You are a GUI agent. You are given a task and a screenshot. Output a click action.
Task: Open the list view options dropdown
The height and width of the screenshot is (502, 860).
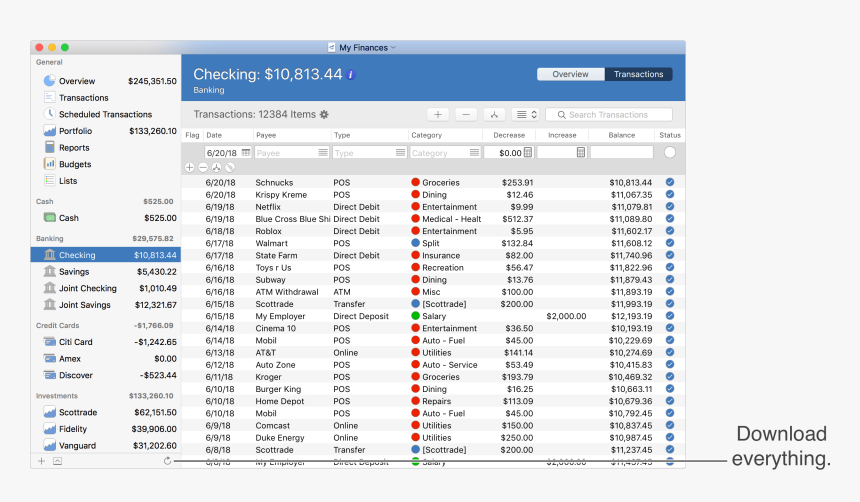point(525,115)
